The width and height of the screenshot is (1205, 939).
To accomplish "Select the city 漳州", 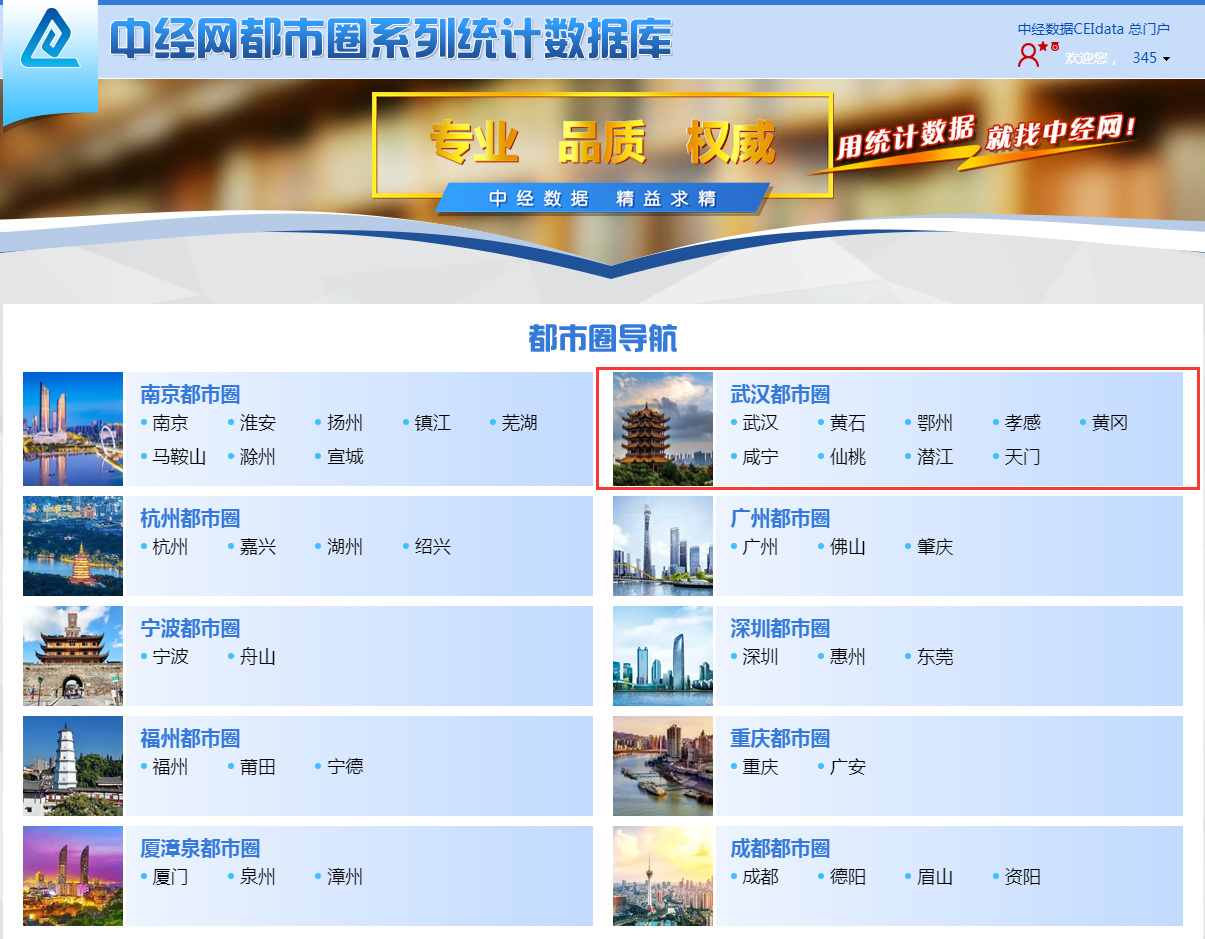I will (x=345, y=877).
